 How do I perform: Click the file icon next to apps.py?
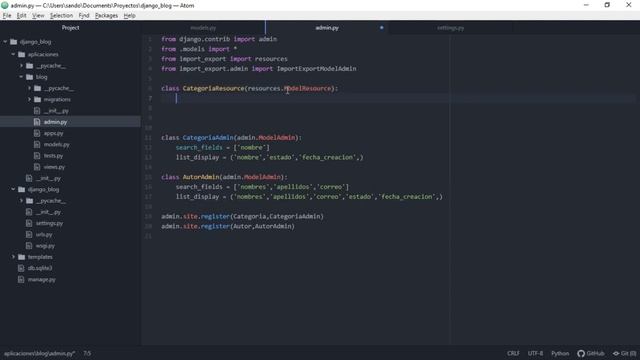coord(37,133)
